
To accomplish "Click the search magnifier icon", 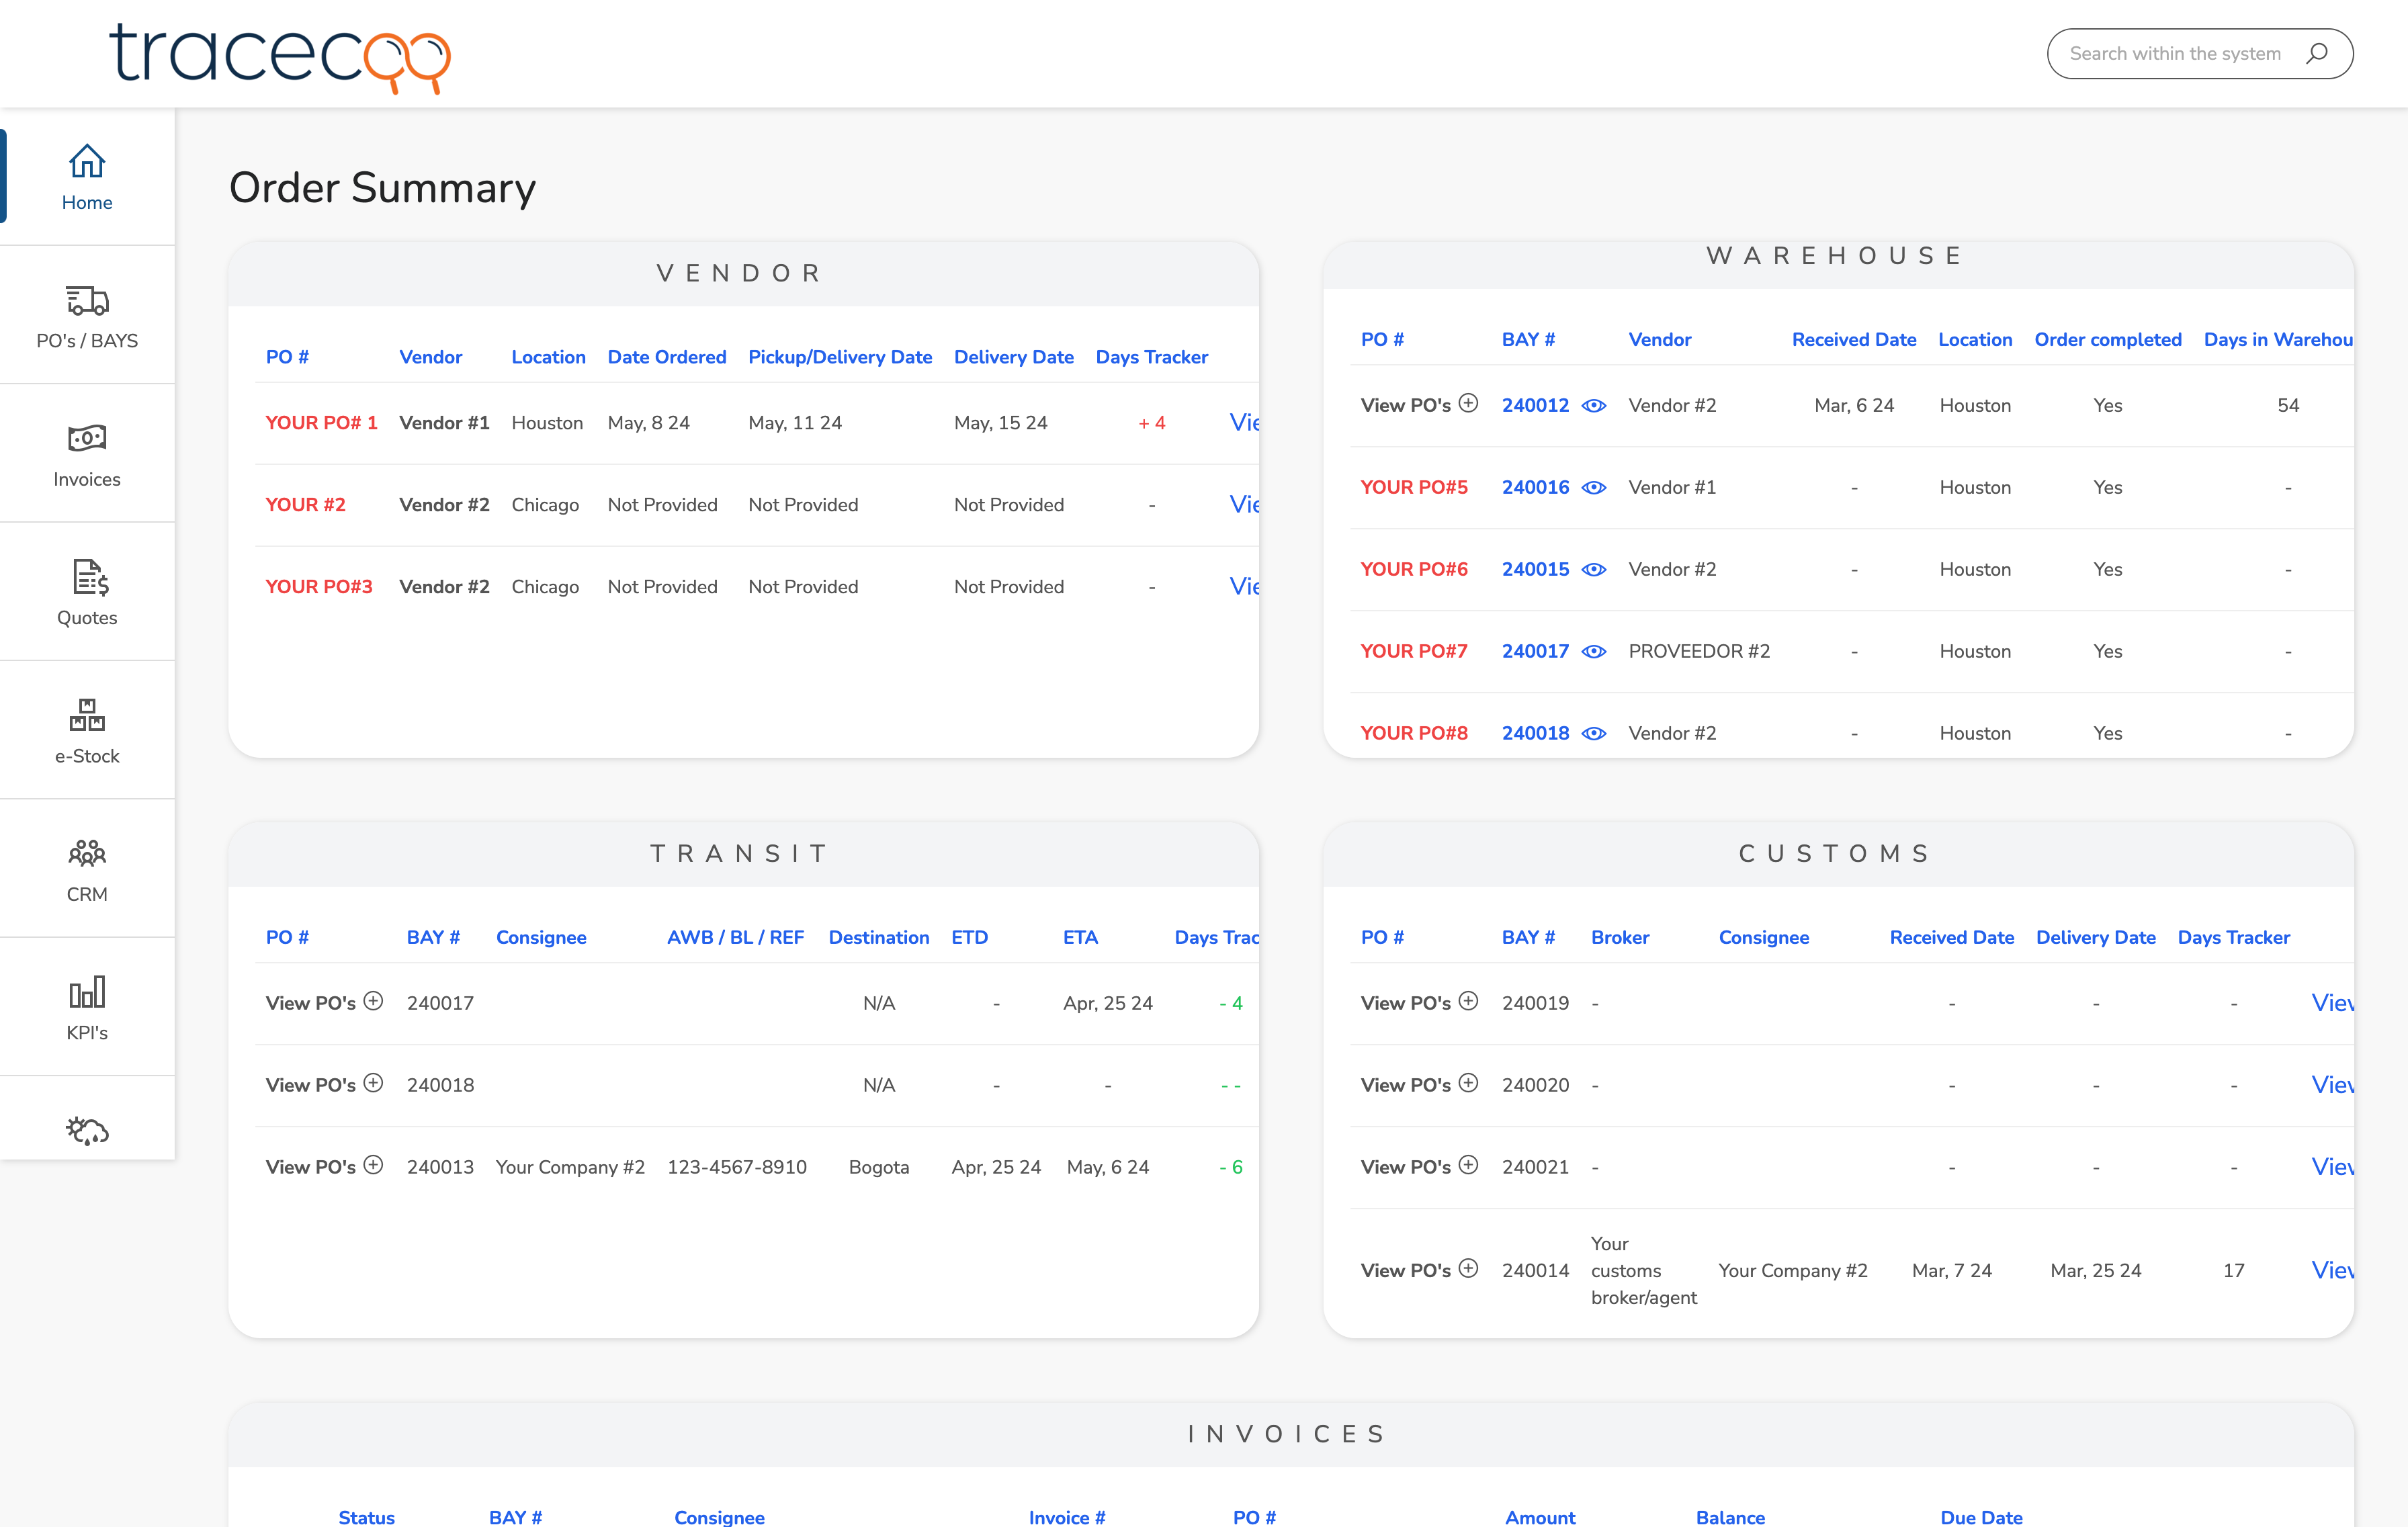I will (x=2316, y=54).
